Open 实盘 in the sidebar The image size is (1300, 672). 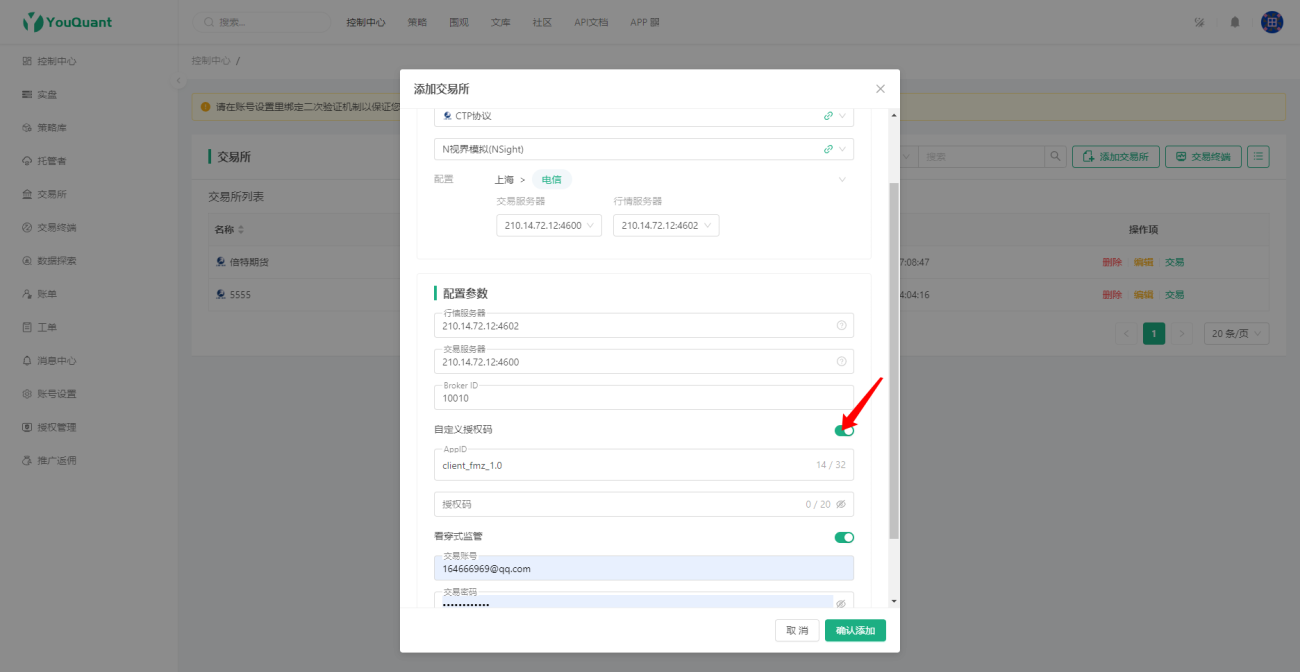click(x=40, y=94)
